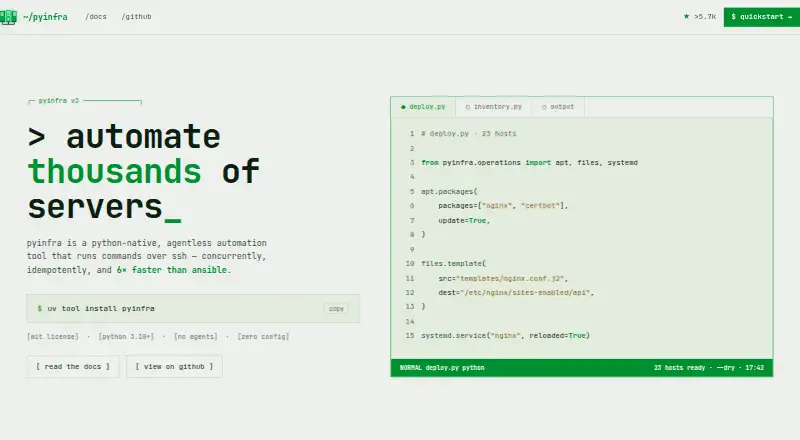Click the green word 'thousands' in the heading
This screenshot has height=440, width=800.
[114, 171]
